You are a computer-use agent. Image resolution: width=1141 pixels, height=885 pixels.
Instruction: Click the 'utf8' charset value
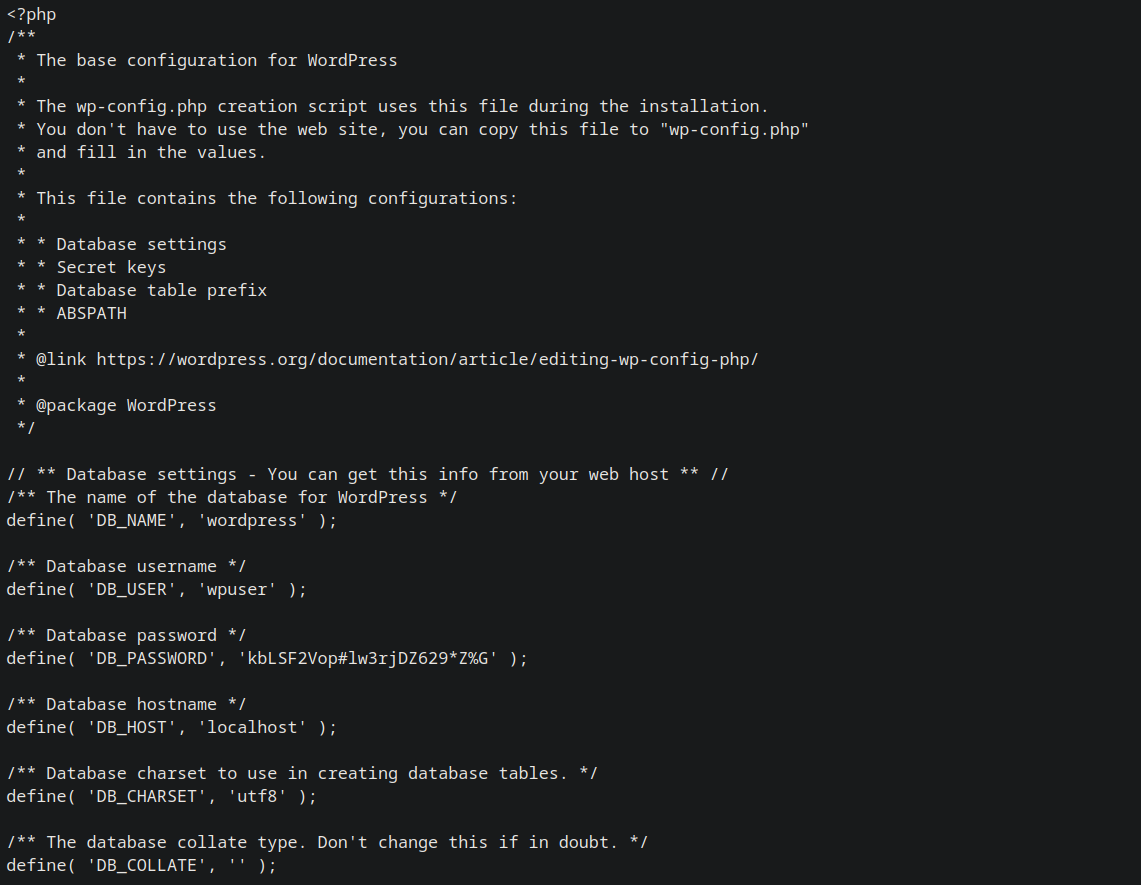(262, 796)
